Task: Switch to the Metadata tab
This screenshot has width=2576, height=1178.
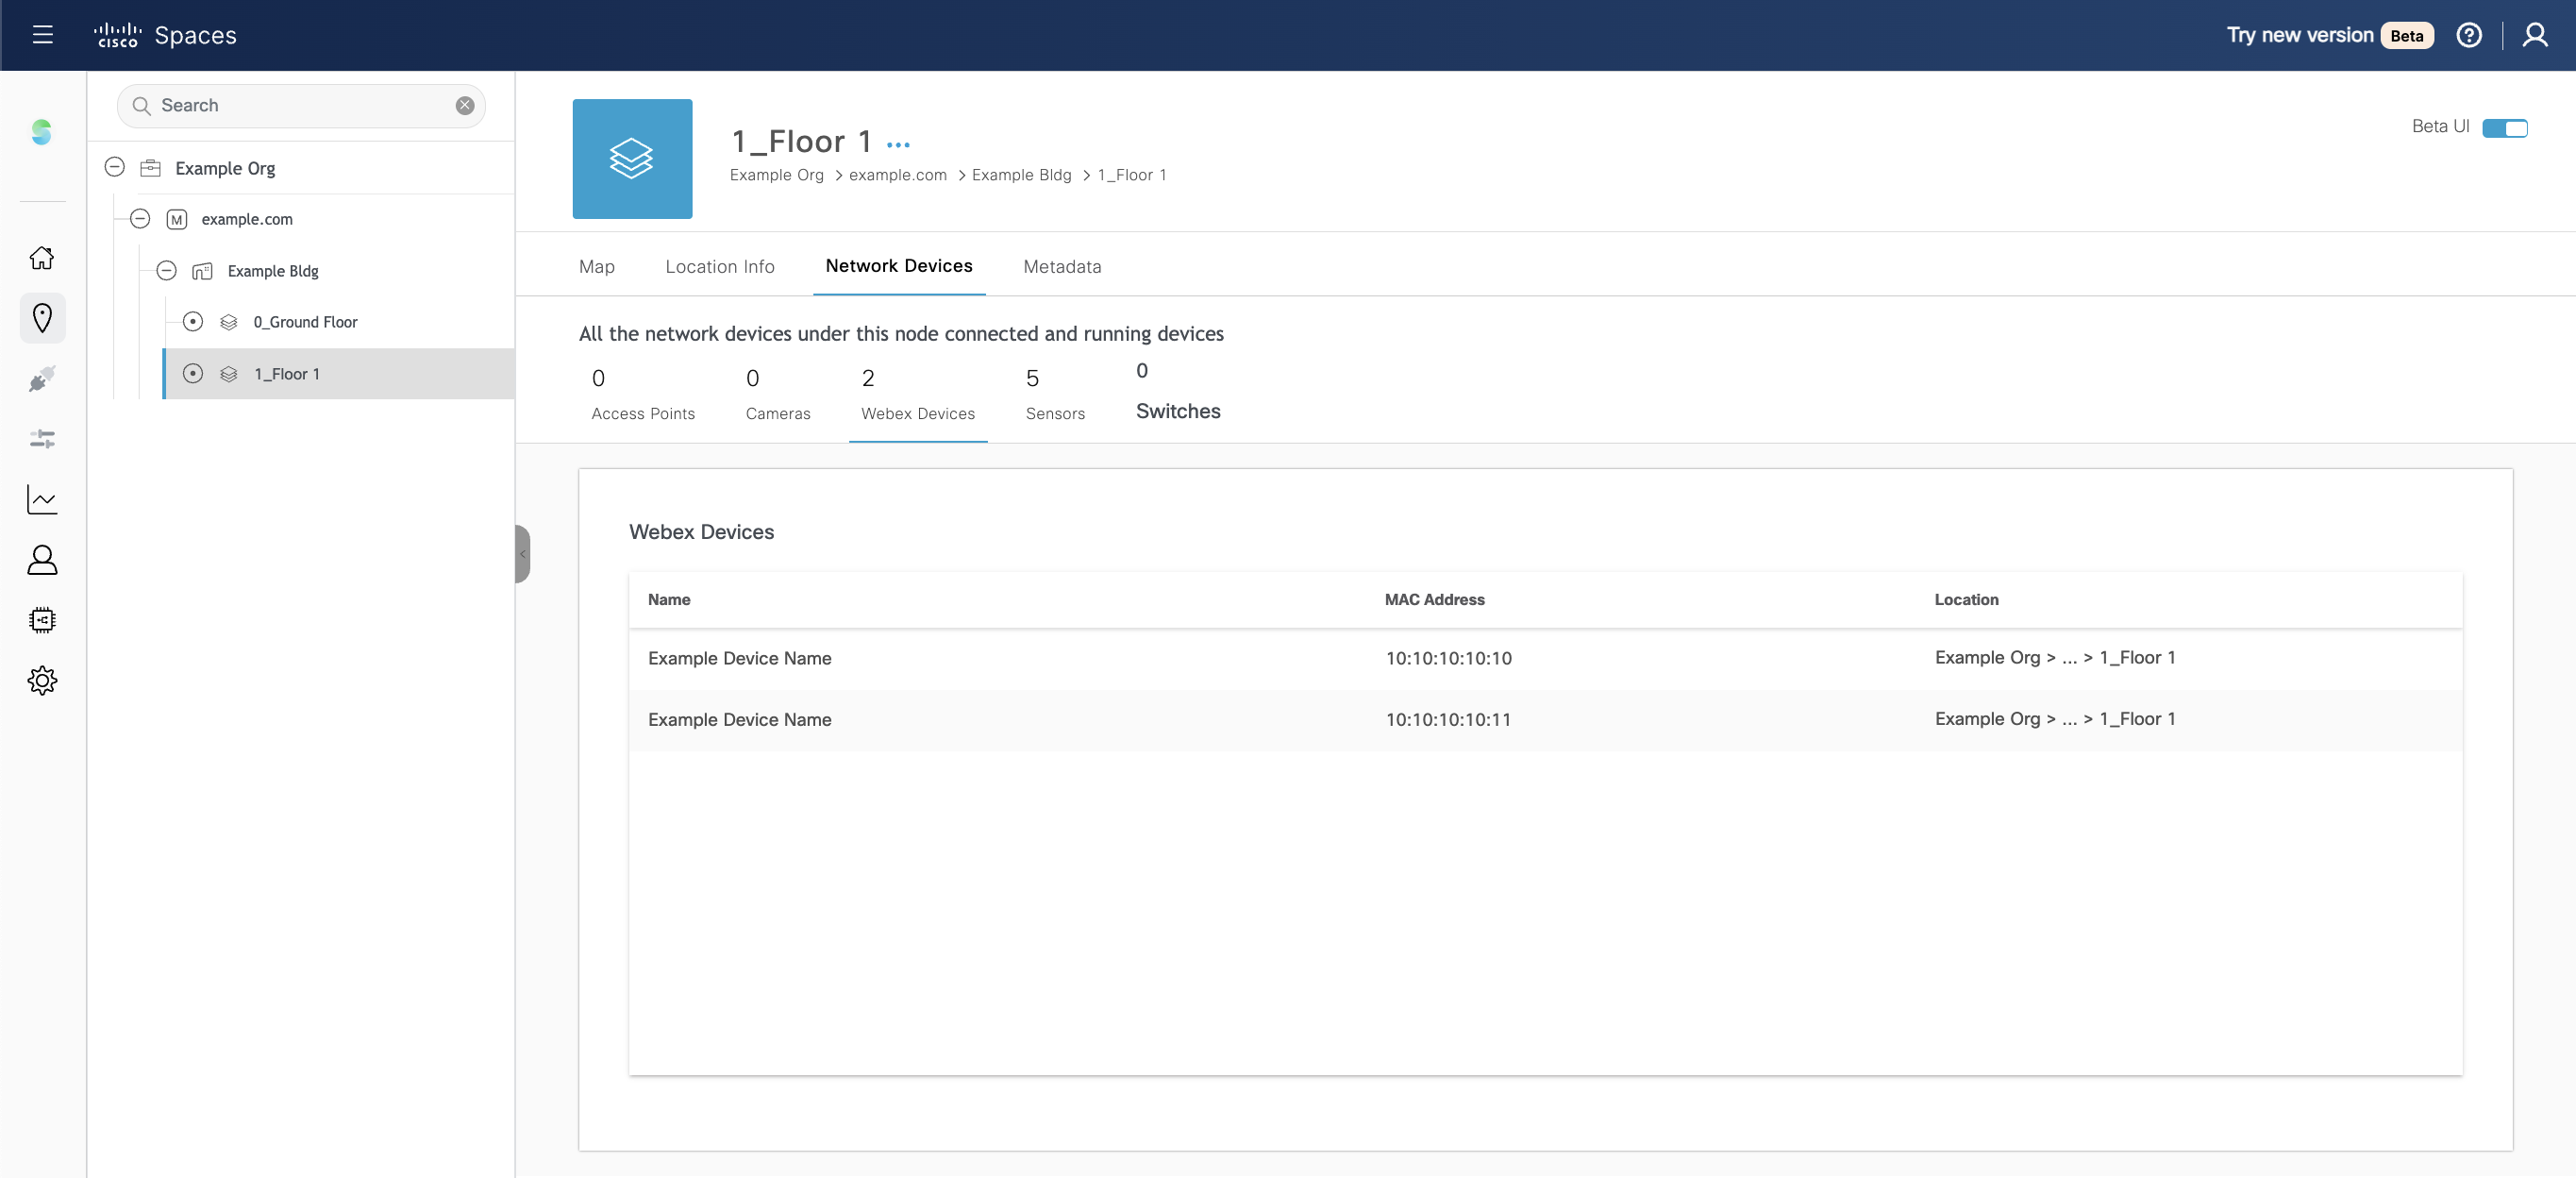Action: point(1061,266)
